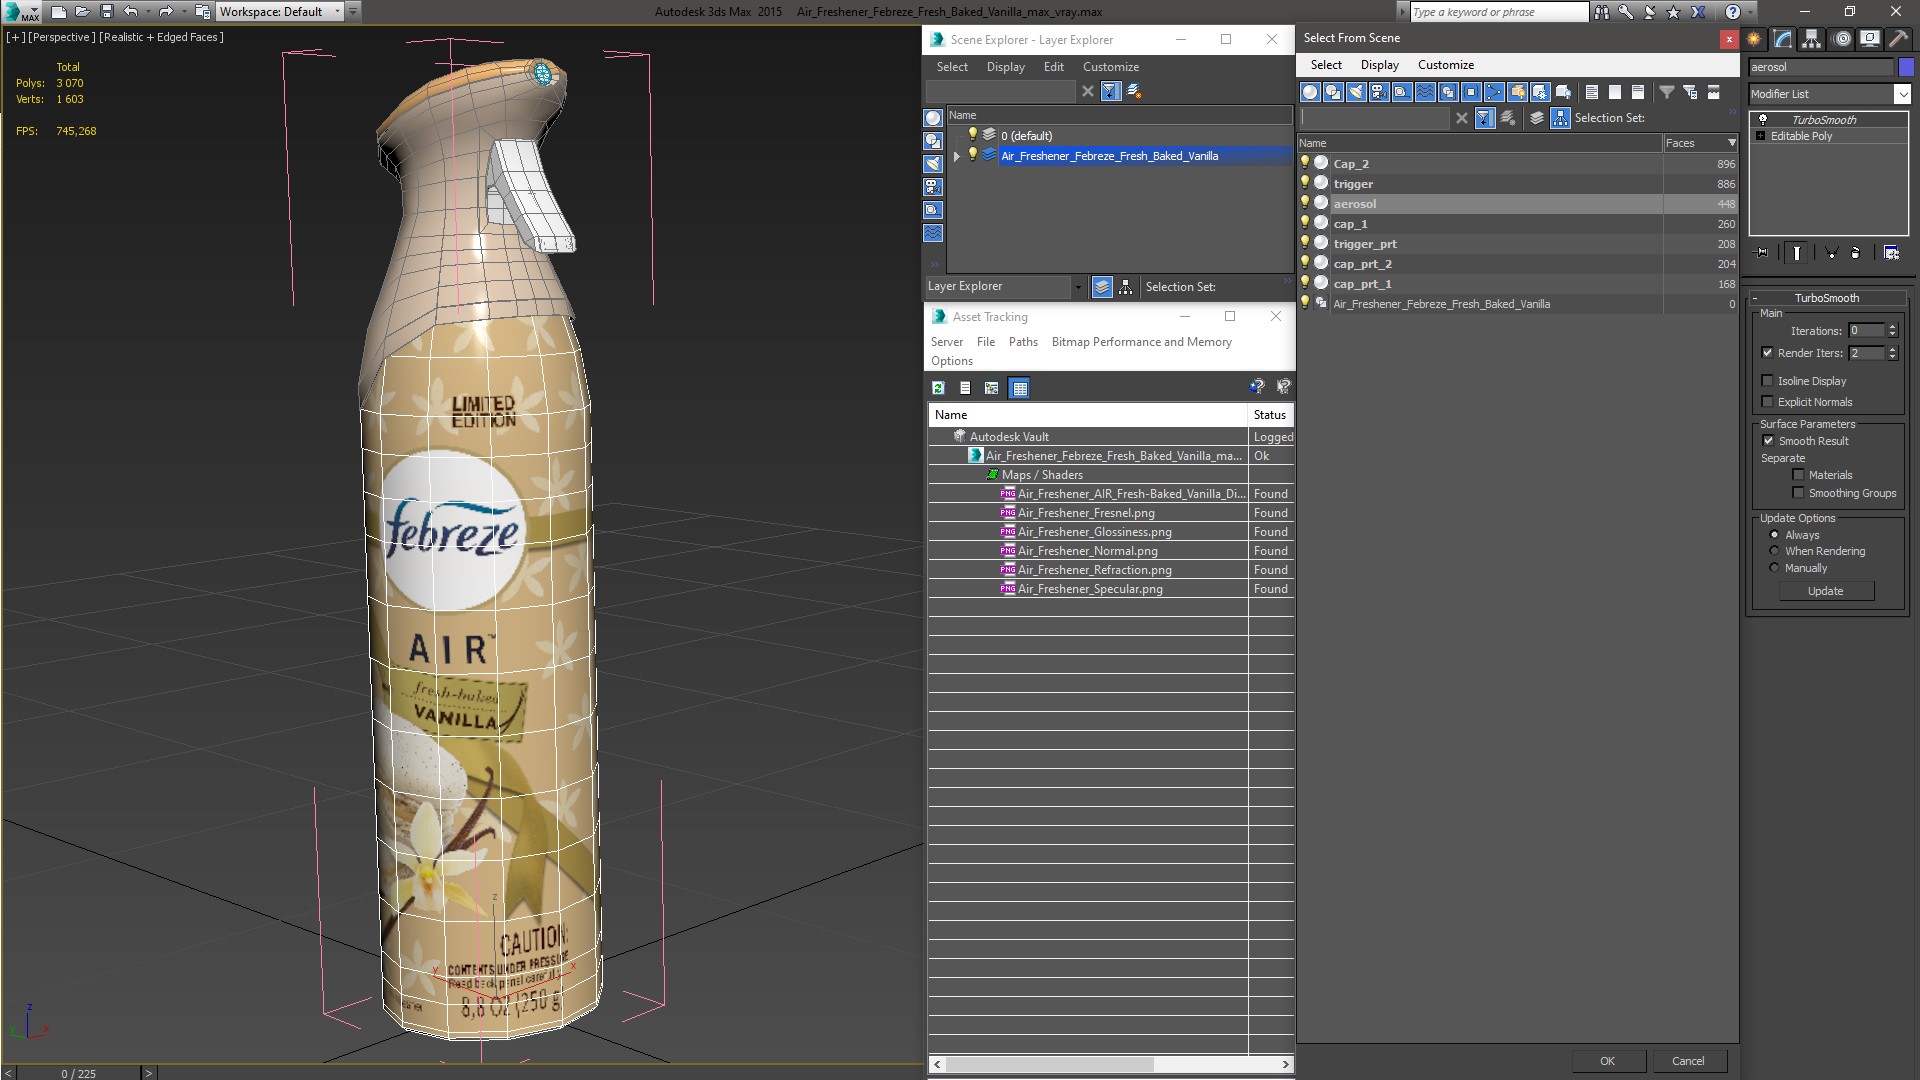Select the Manually update radio button

coord(1774,568)
